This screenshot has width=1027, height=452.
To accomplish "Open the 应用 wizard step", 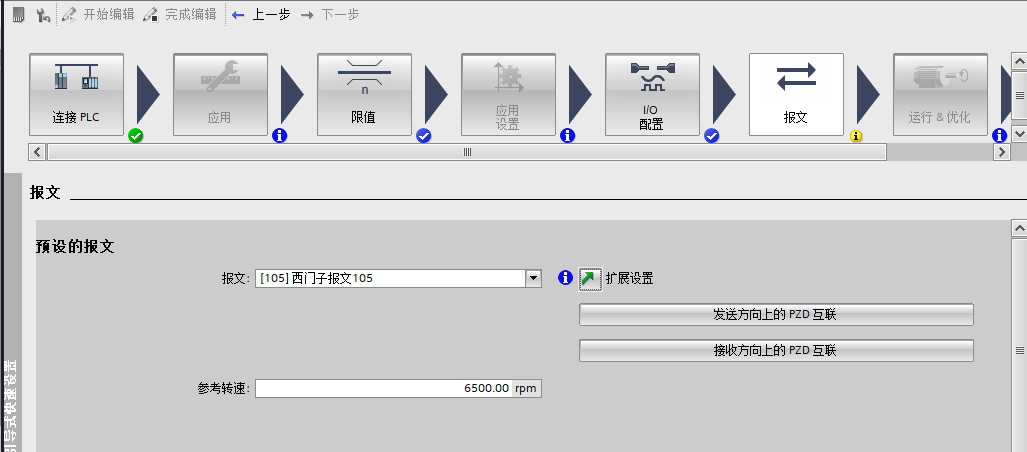I will click(220, 94).
